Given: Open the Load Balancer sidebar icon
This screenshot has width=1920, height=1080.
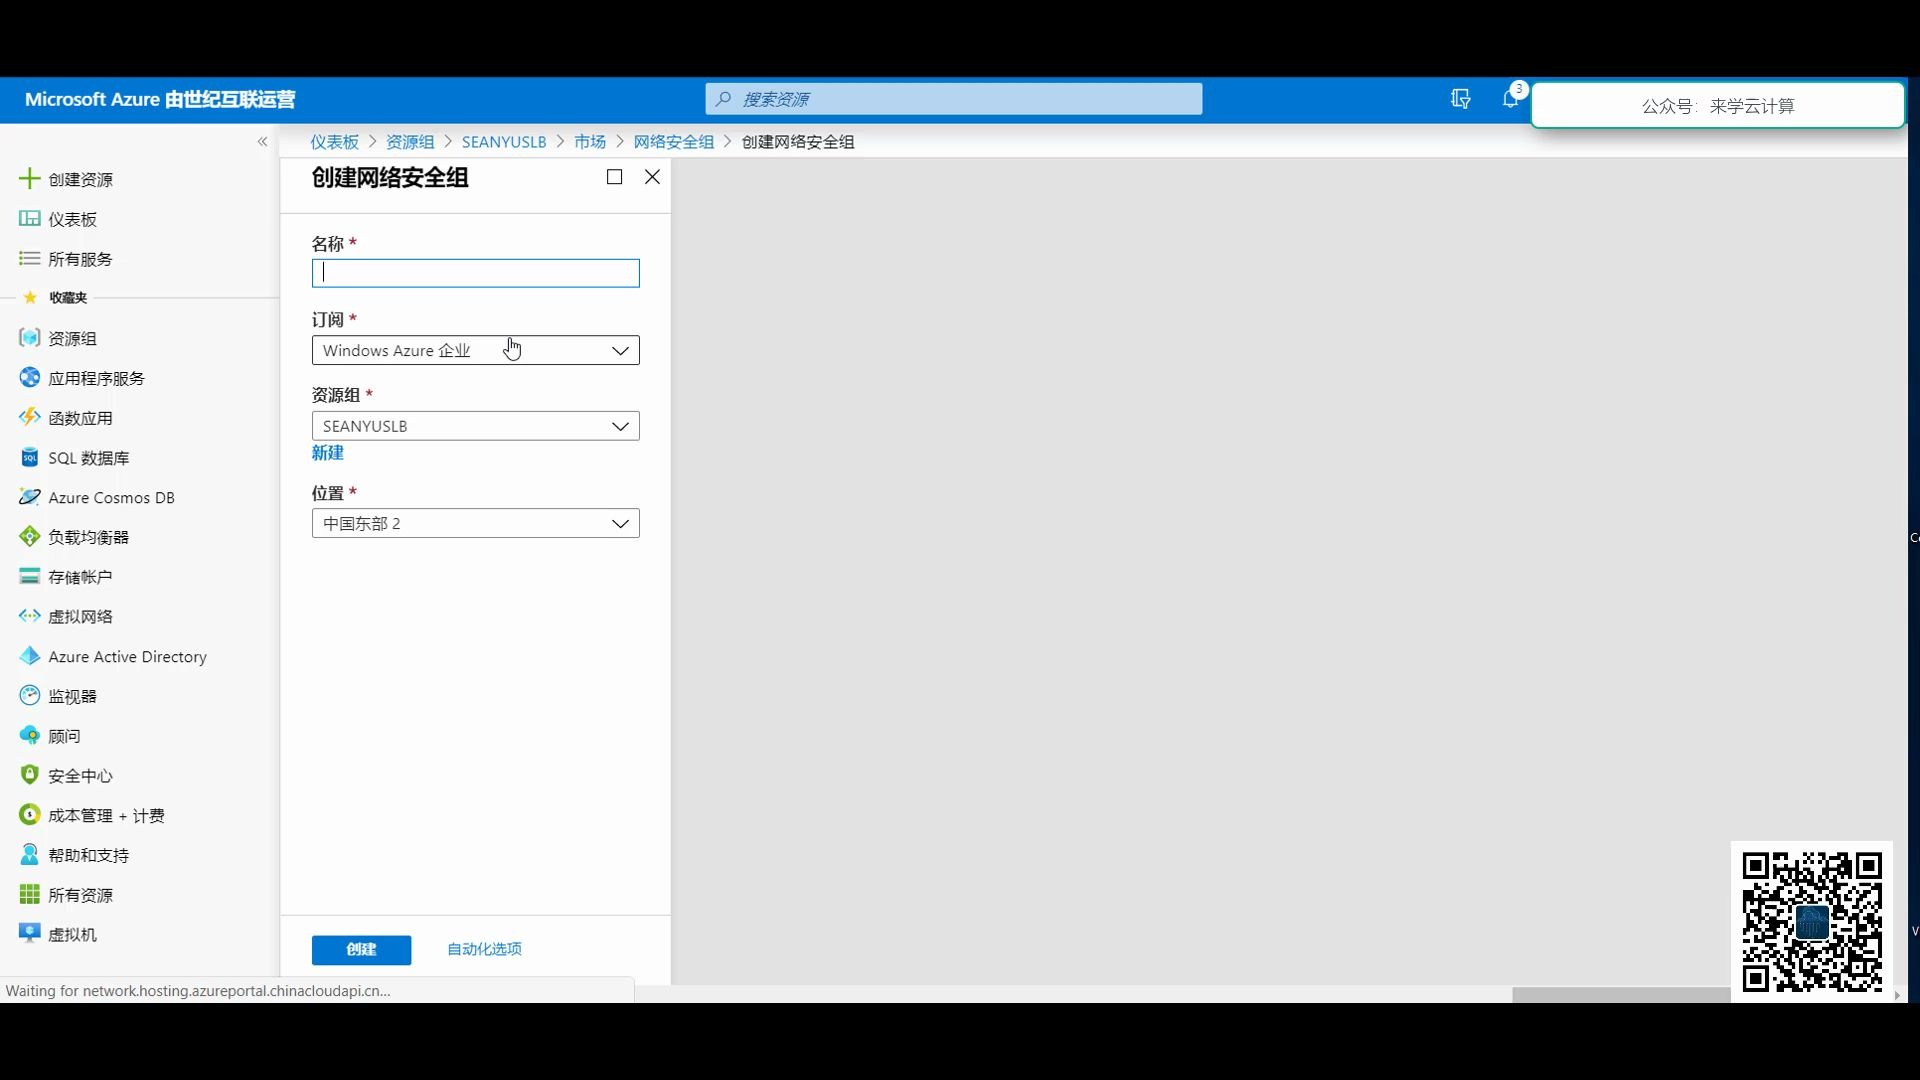Looking at the screenshot, I should pos(30,537).
